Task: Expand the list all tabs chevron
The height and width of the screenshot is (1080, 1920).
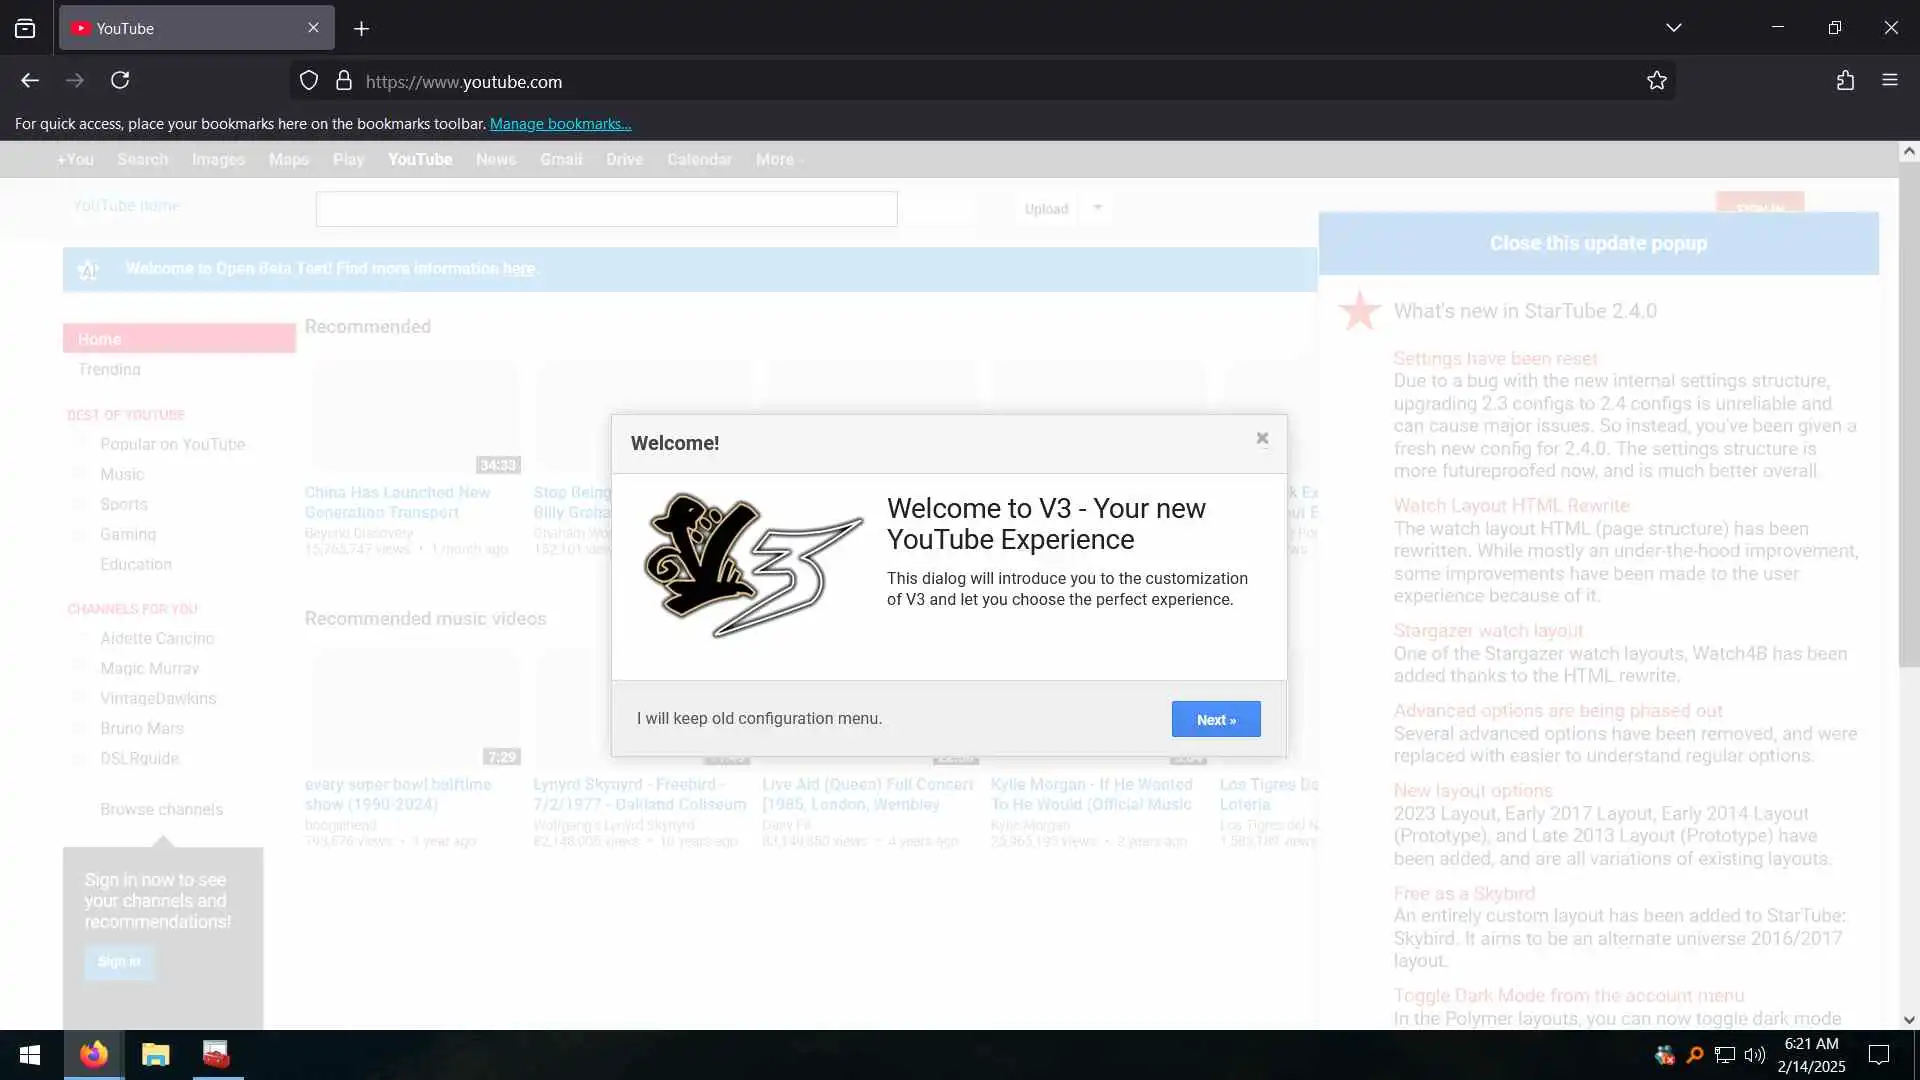Action: [x=1673, y=28]
